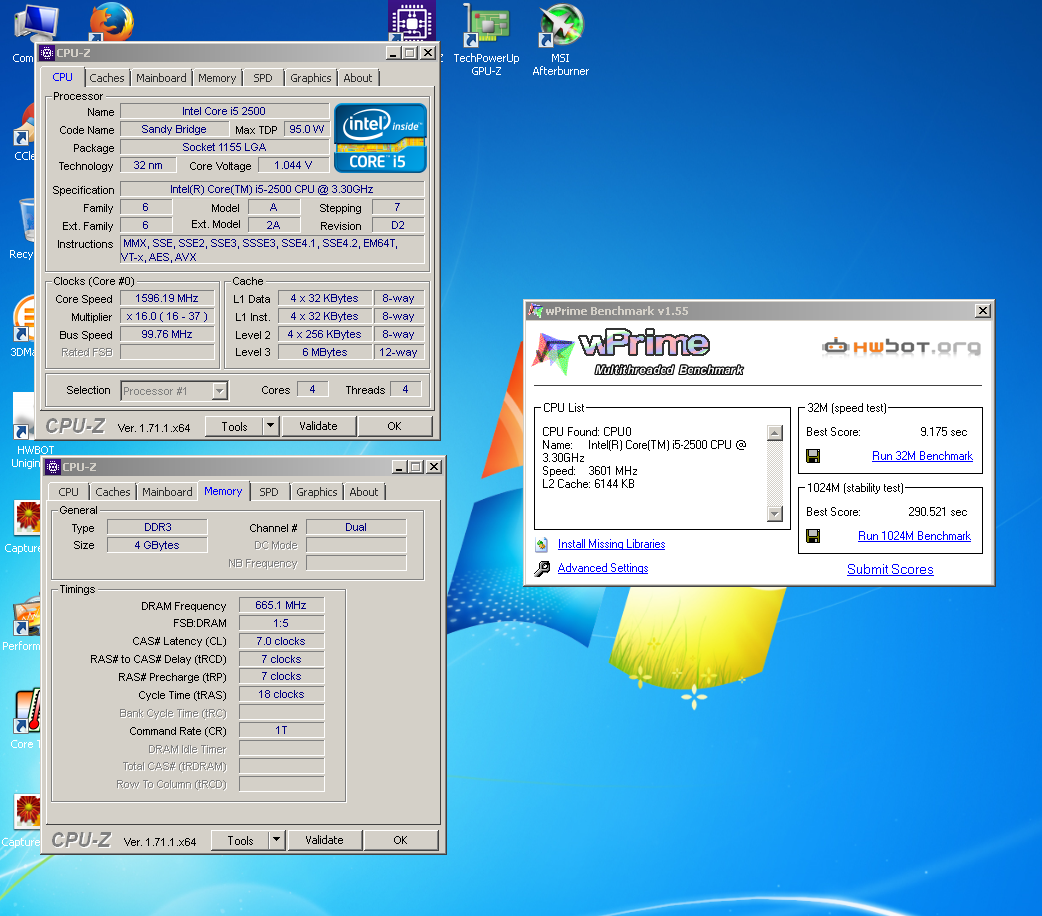The image size is (1042, 916).
Task: Select Graphics tab in bottom CPU-Z window
Action: pos(316,492)
